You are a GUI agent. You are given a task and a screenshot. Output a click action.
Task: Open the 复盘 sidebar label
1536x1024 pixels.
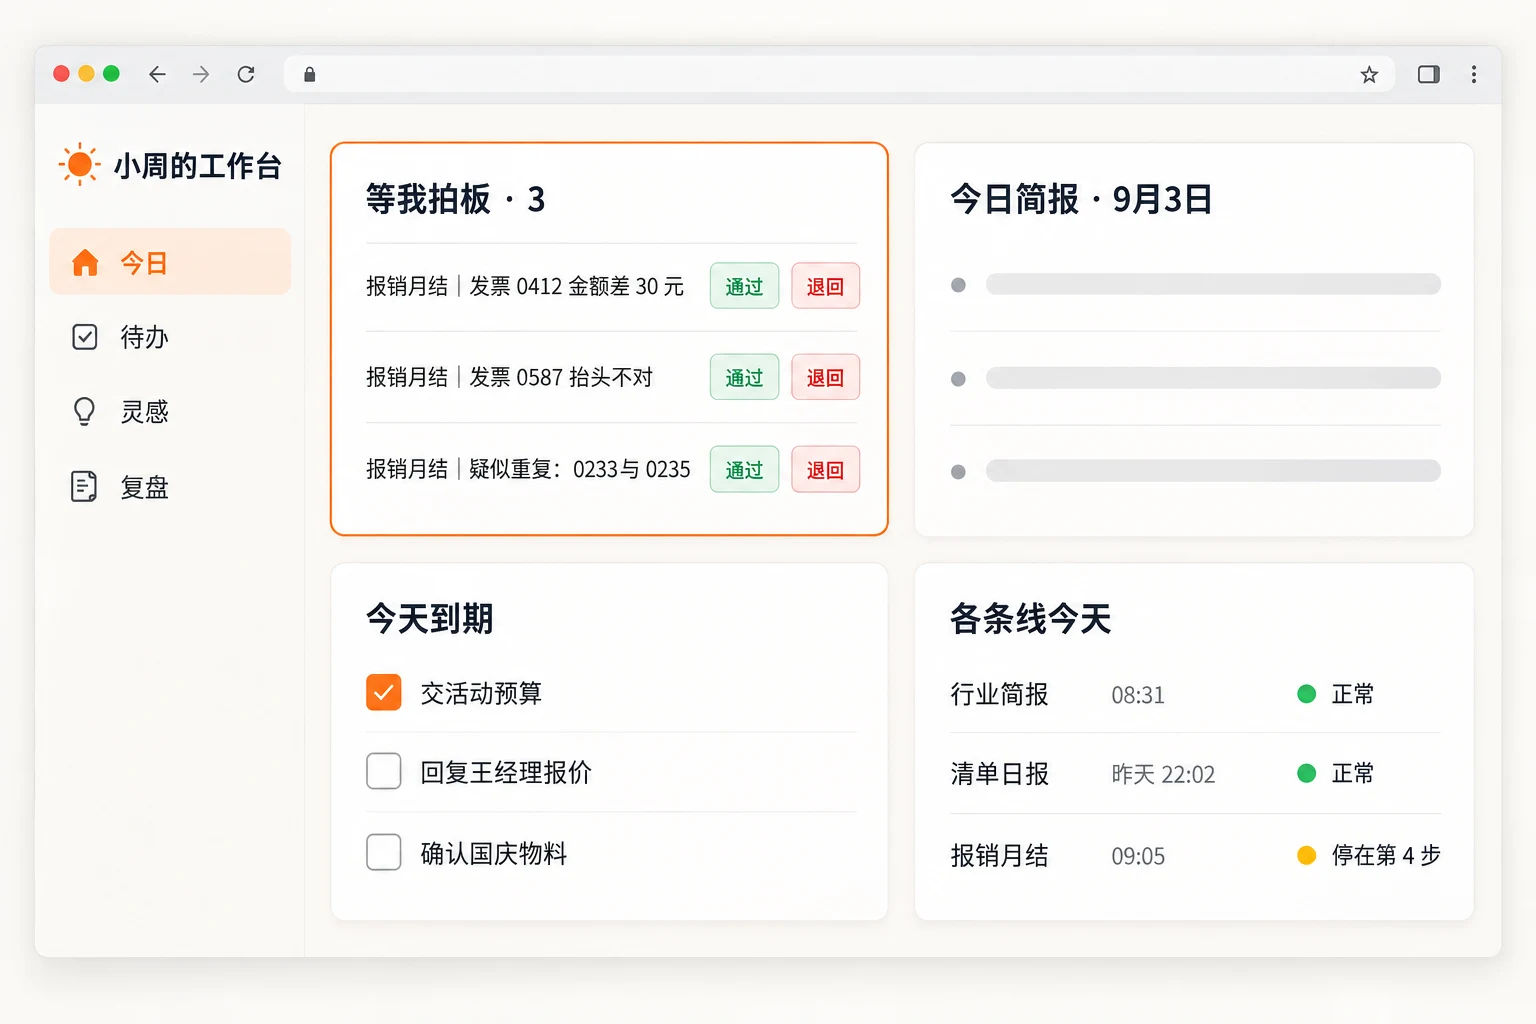click(144, 487)
